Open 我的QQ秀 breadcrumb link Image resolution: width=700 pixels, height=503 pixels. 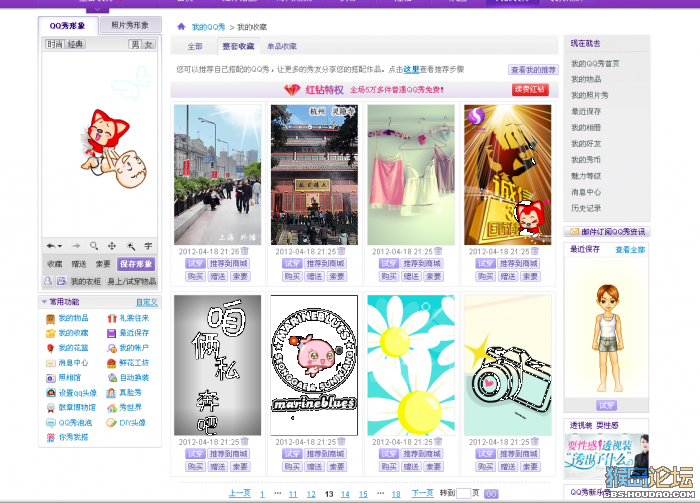(208, 27)
